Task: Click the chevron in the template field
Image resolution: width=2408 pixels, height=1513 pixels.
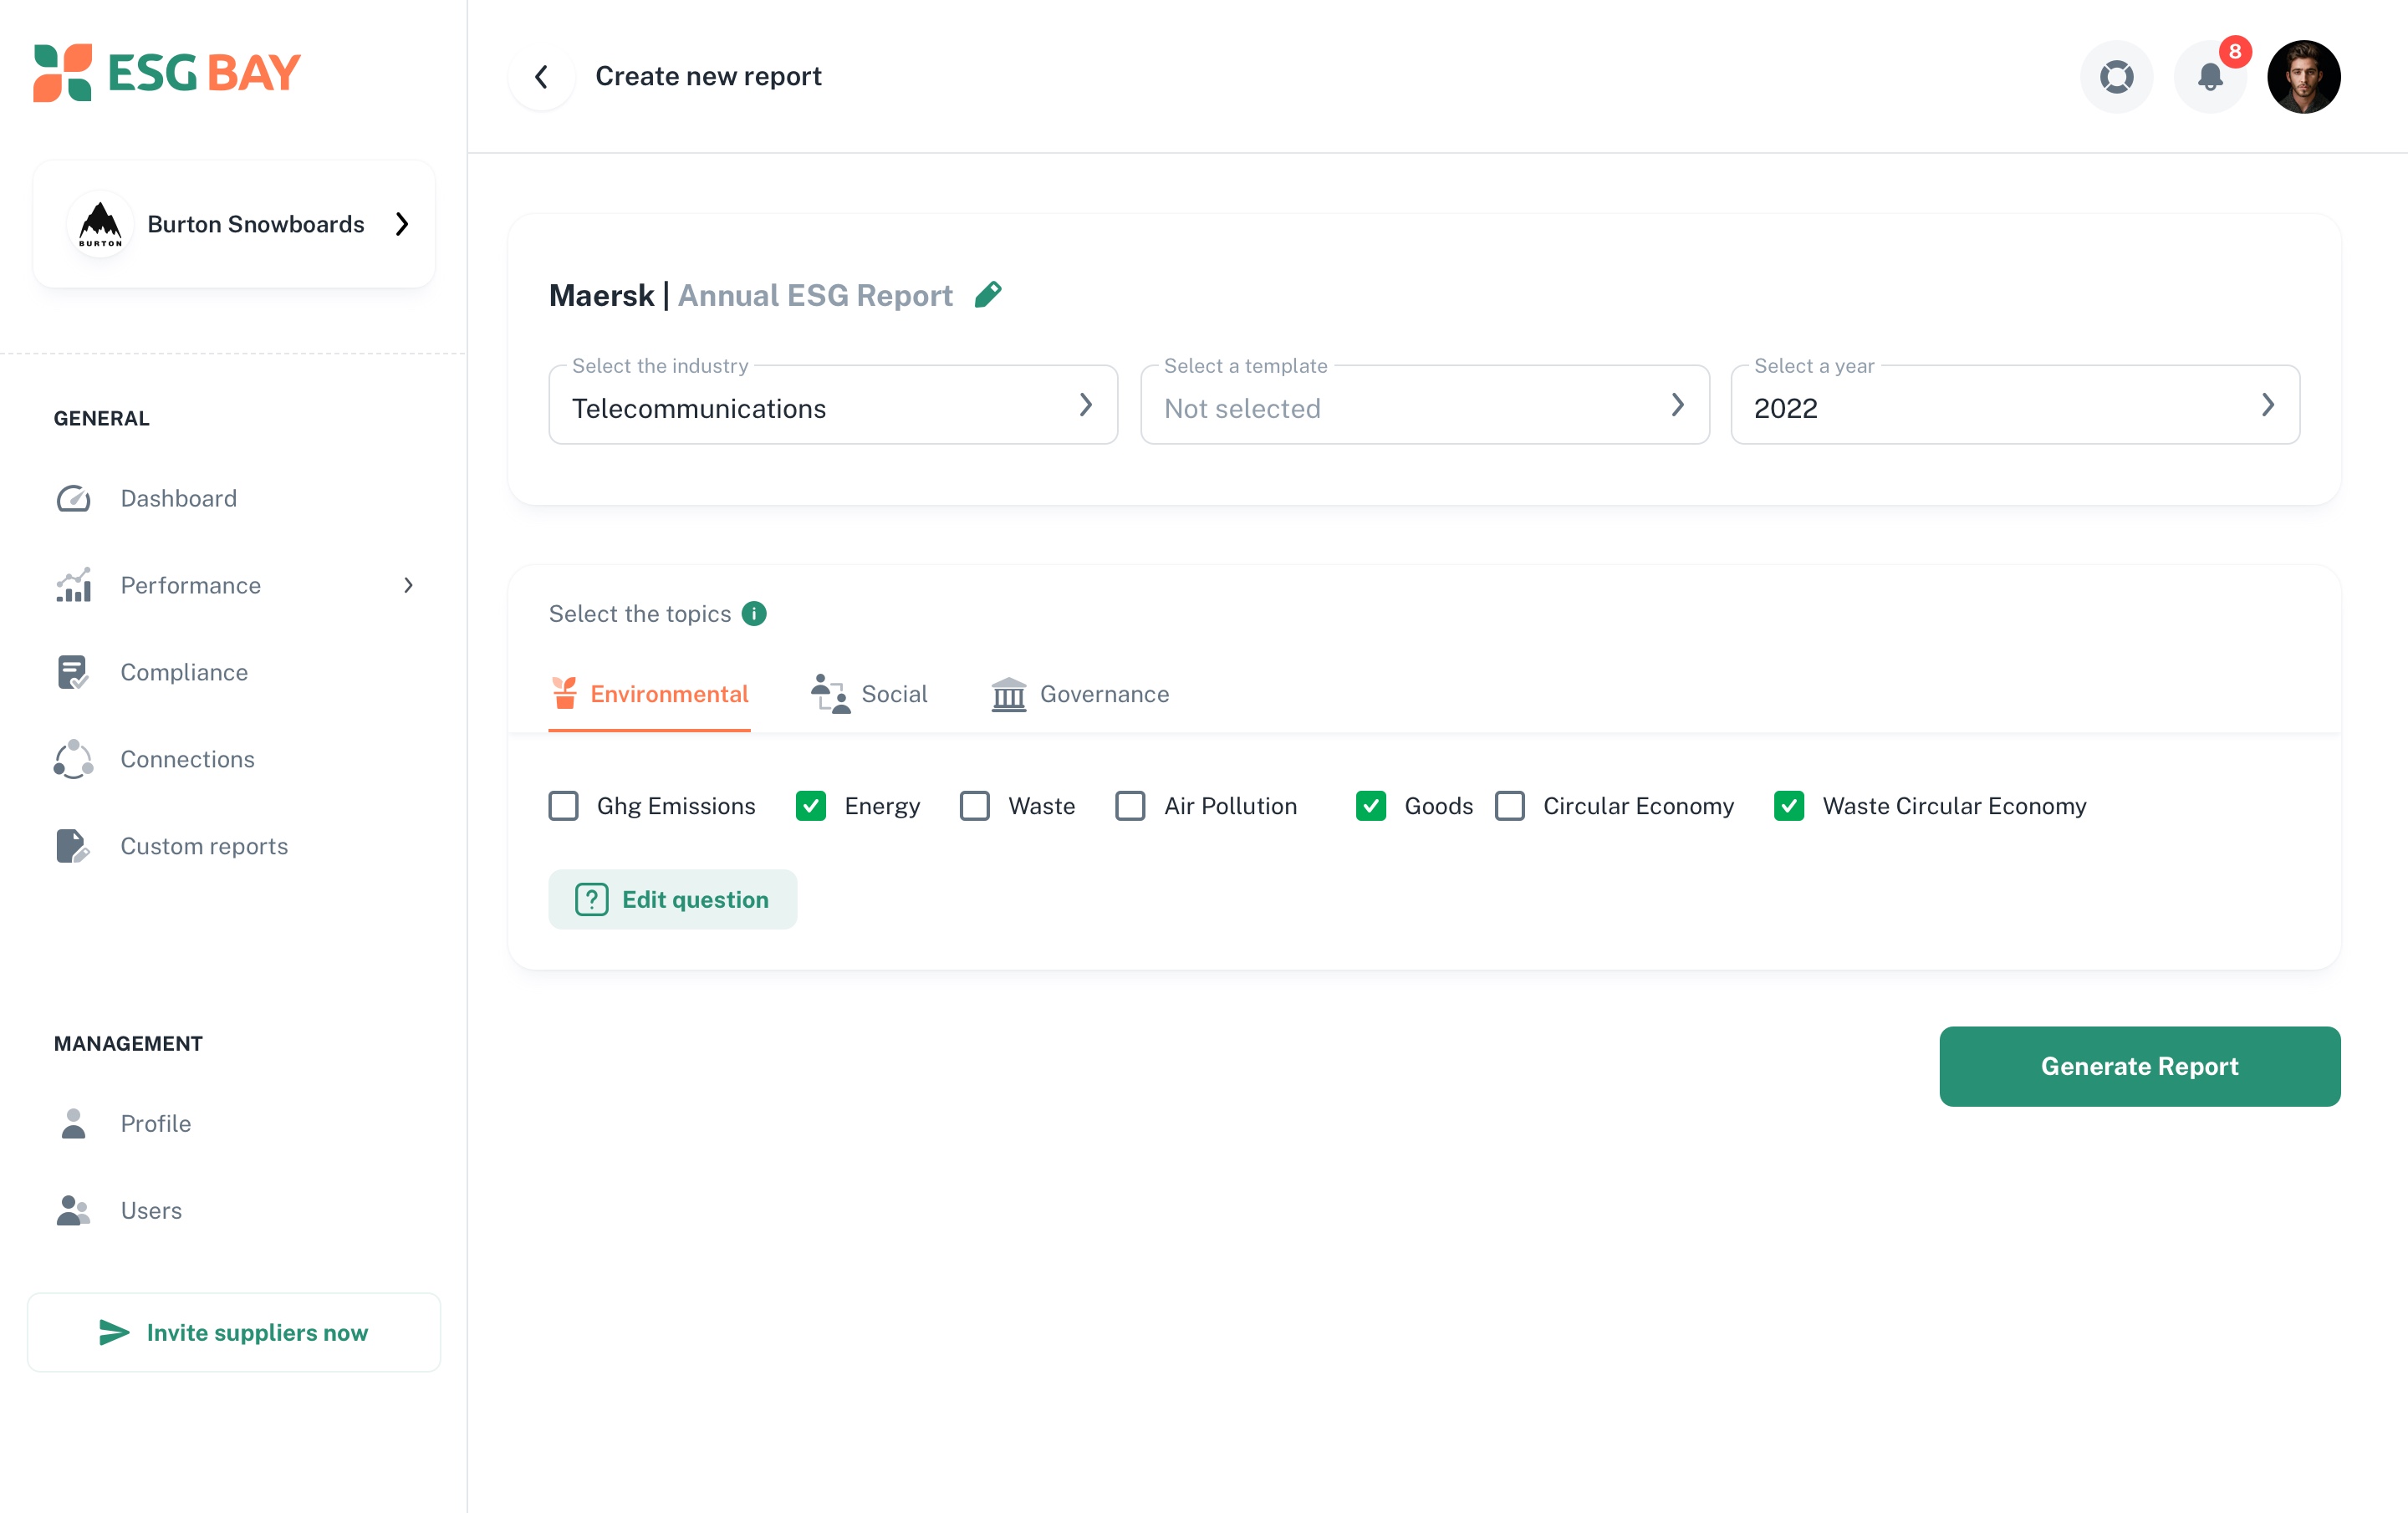Action: (1677, 405)
